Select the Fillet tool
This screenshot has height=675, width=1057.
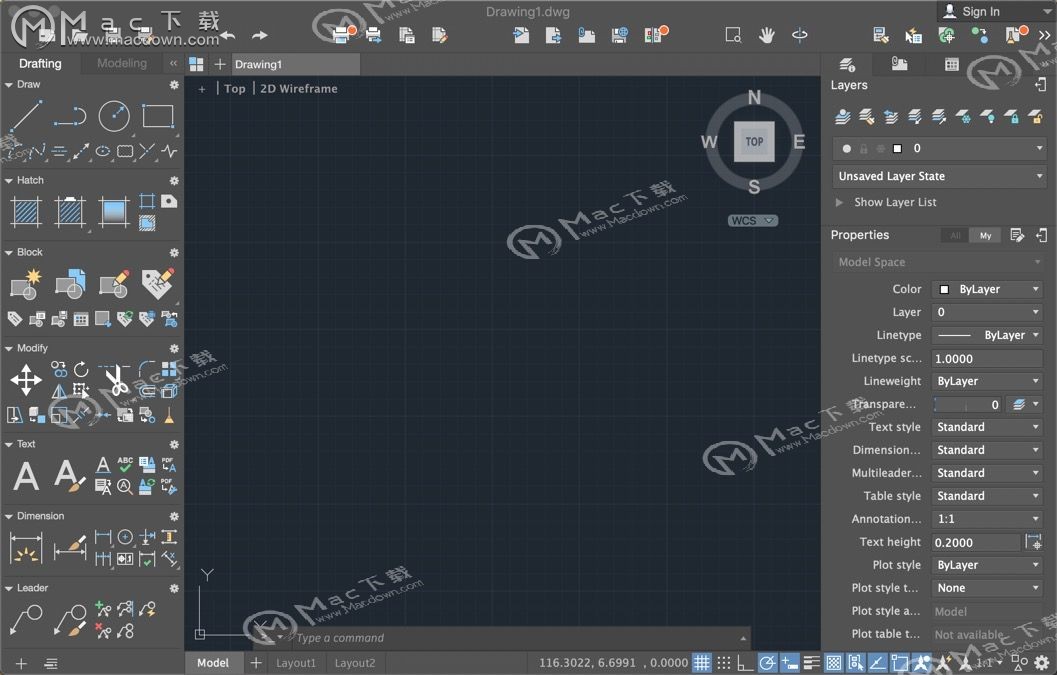(146, 368)
